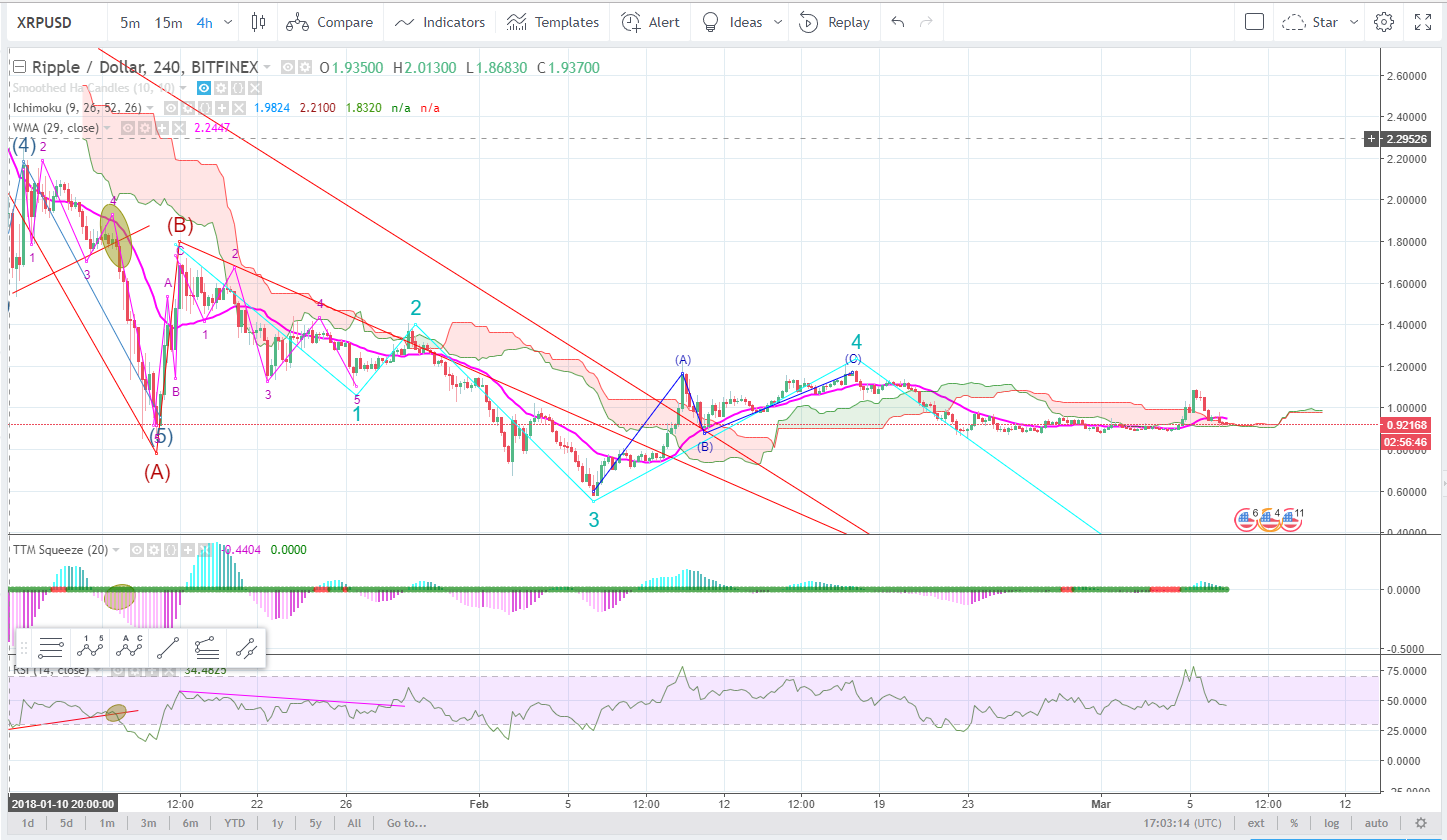The height and width of the screenshot is (840, 1447).
Task: Hide the Ichimoku indicator
Action: pyautogui.click(x=171, y=107)
